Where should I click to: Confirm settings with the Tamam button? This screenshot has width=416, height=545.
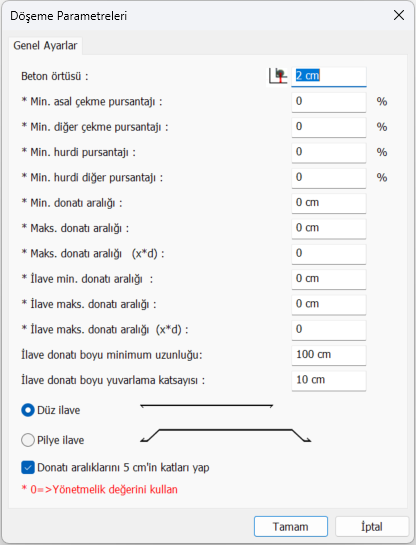[x=291, y=527]
